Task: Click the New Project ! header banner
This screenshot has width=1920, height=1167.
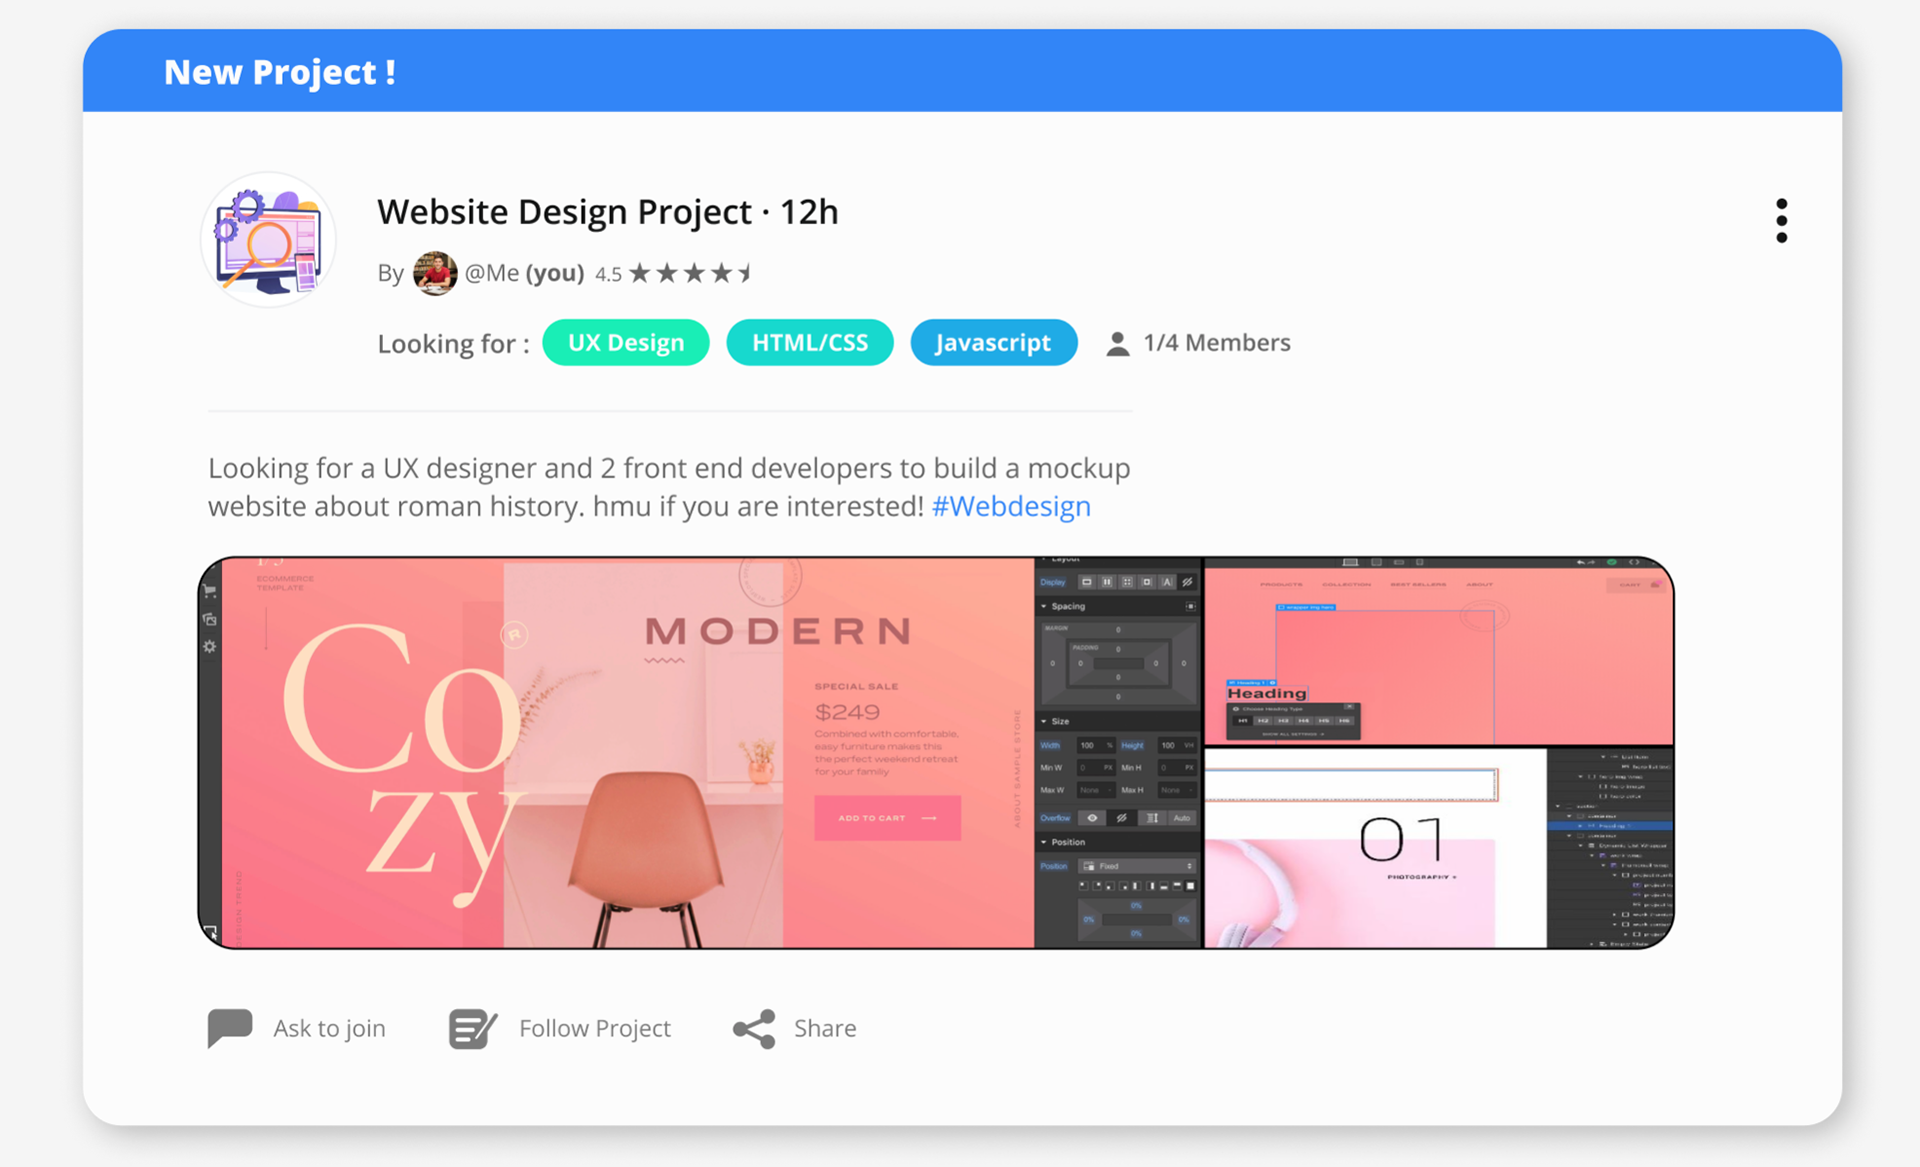Action: [x=962, y=71]
